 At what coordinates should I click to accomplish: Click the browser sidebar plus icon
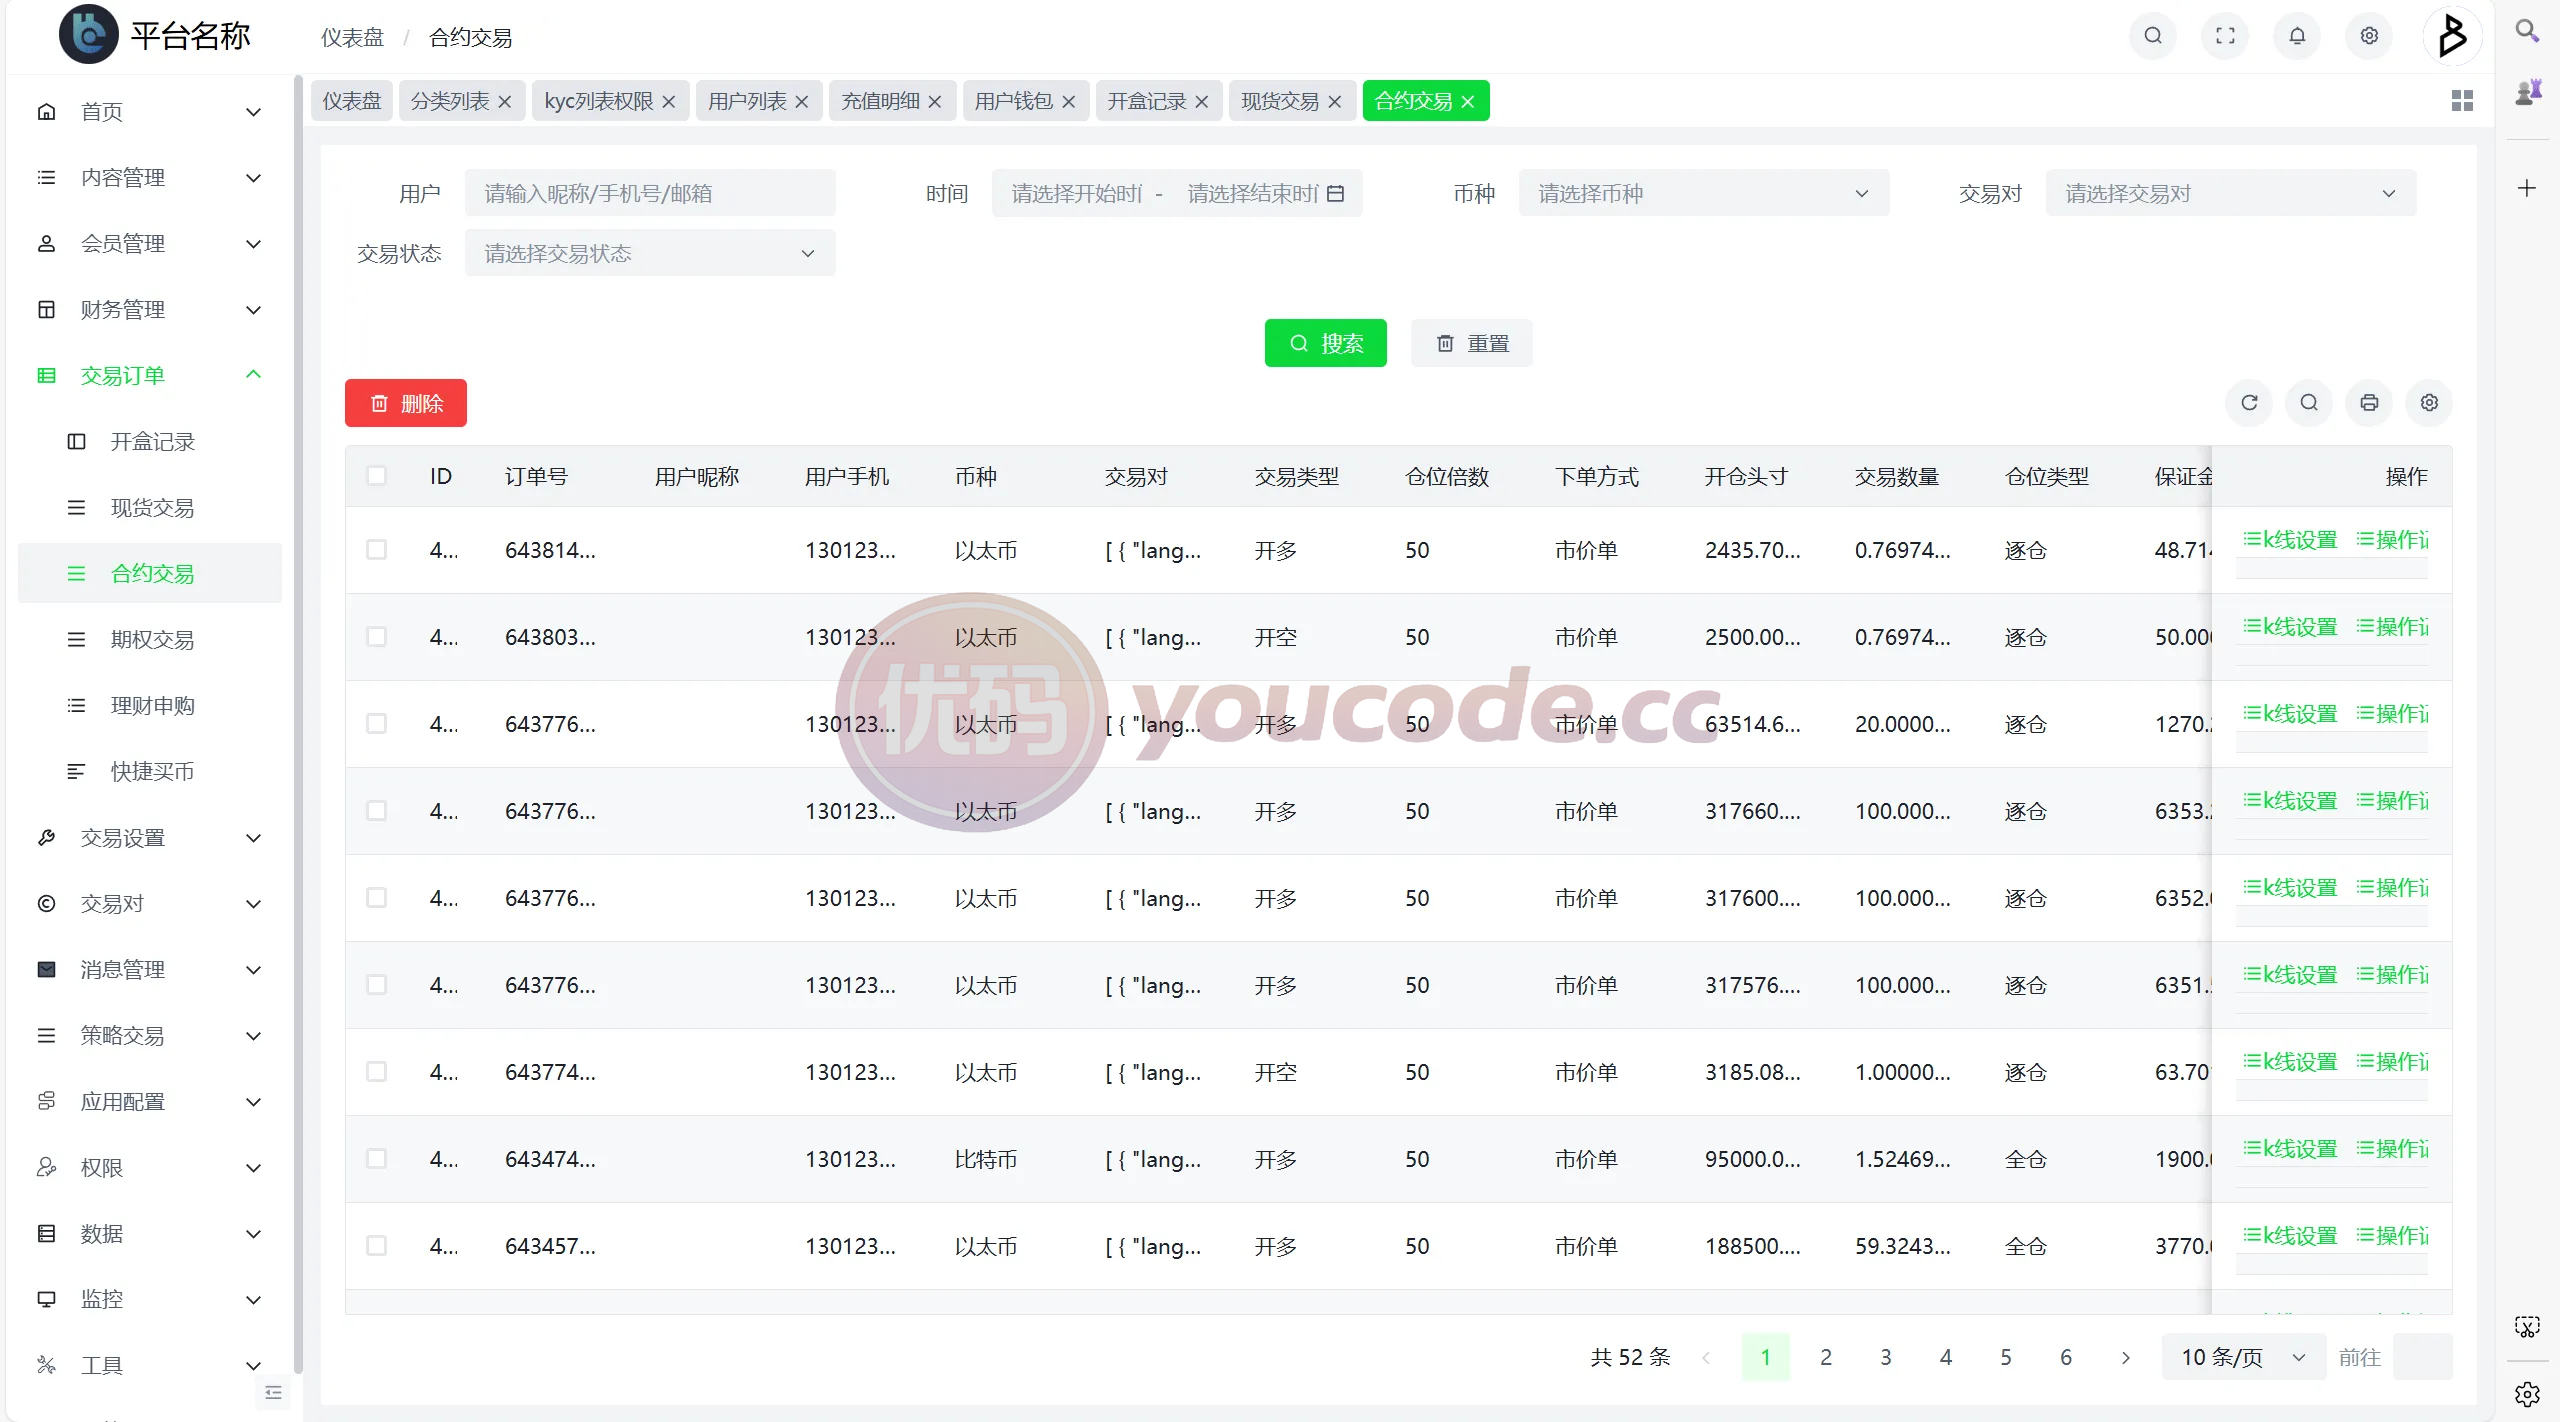coord(2527,188)
